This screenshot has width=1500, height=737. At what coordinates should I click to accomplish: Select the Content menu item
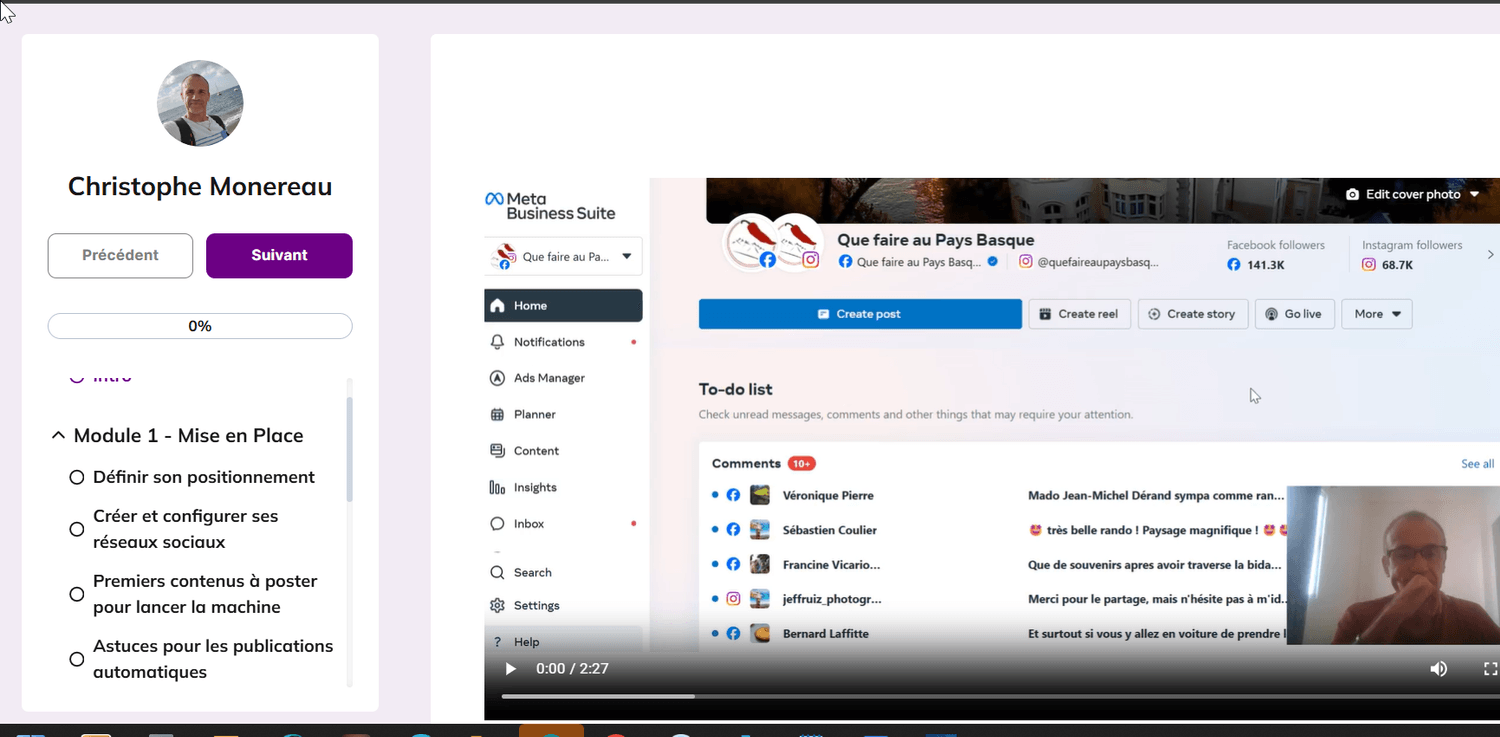click(x=536, y=451)
